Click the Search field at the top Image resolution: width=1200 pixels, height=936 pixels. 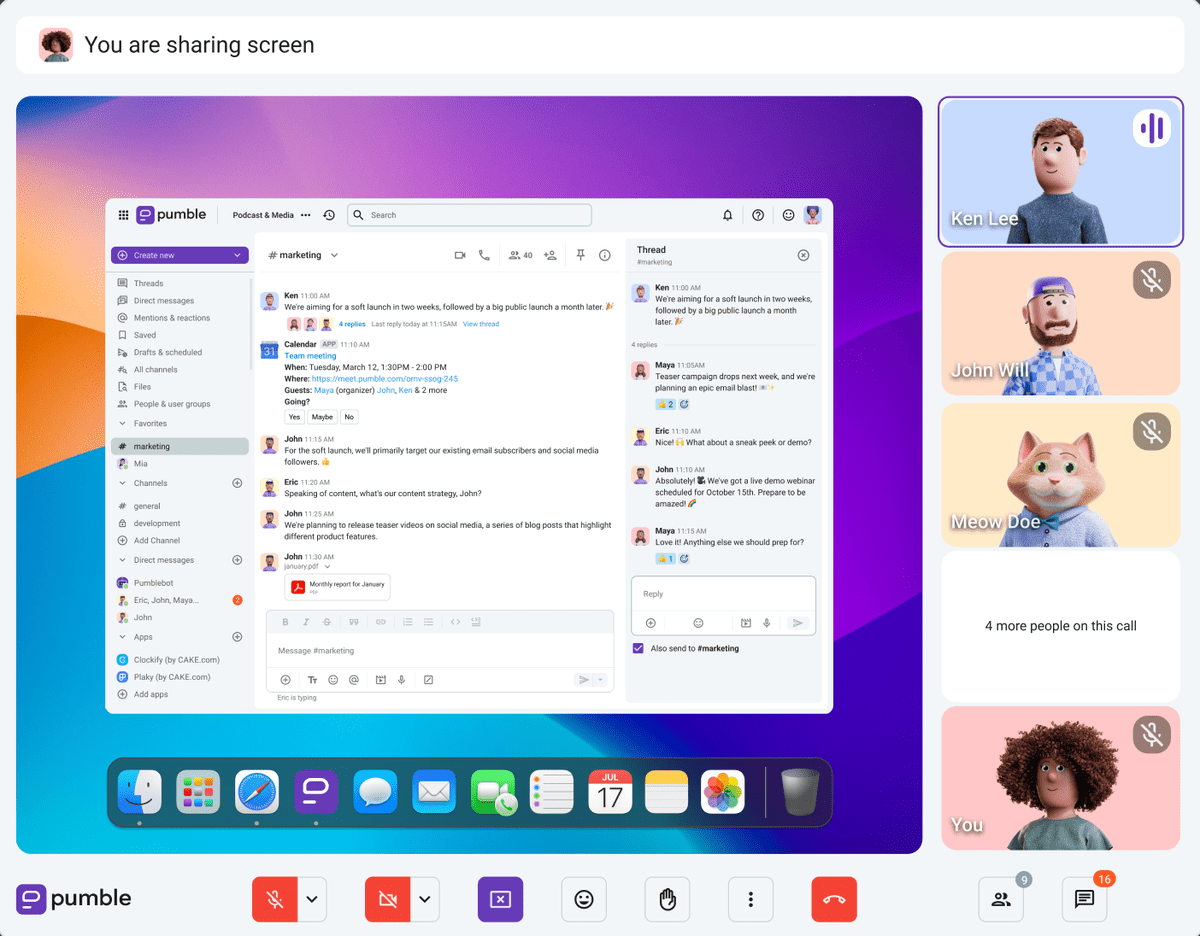[x=469, y=214]
